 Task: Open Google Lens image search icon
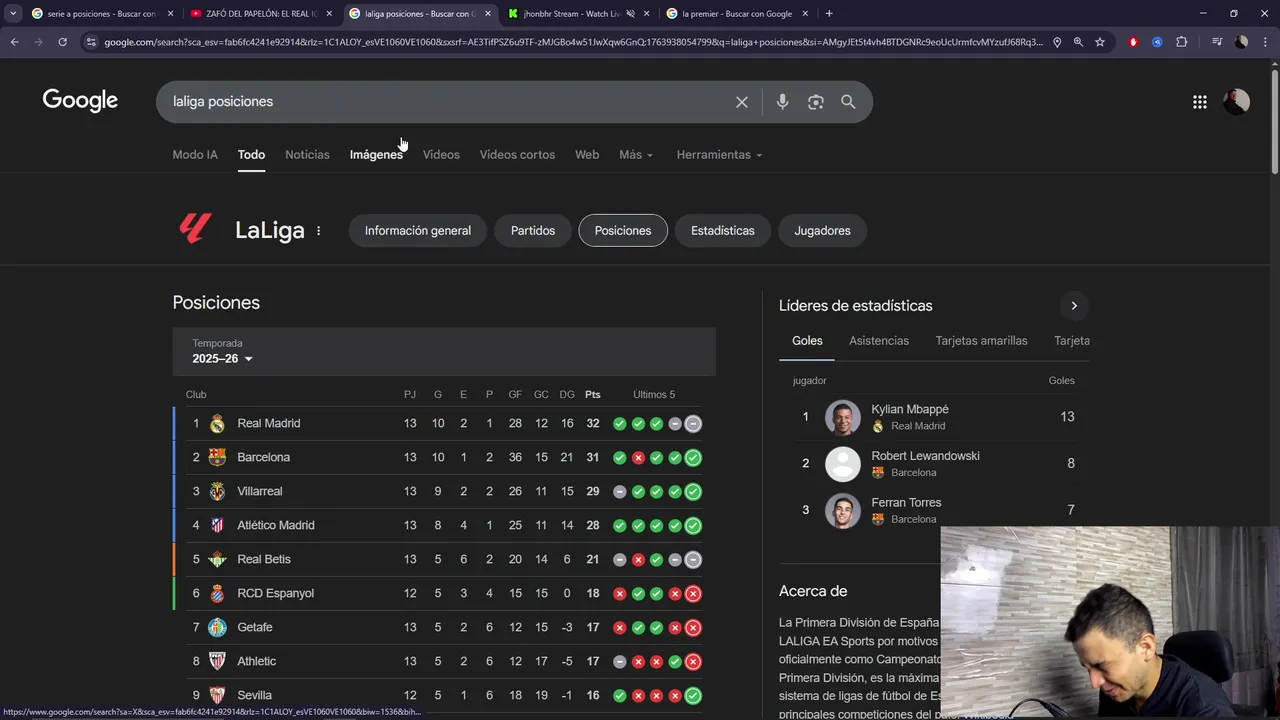[816, 102]
